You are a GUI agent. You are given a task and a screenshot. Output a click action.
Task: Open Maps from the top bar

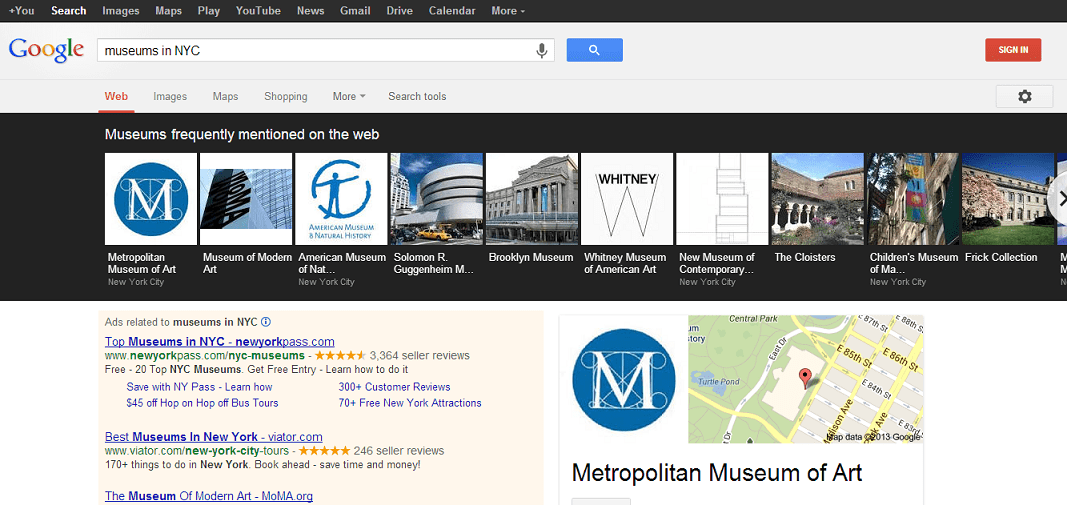169,11
